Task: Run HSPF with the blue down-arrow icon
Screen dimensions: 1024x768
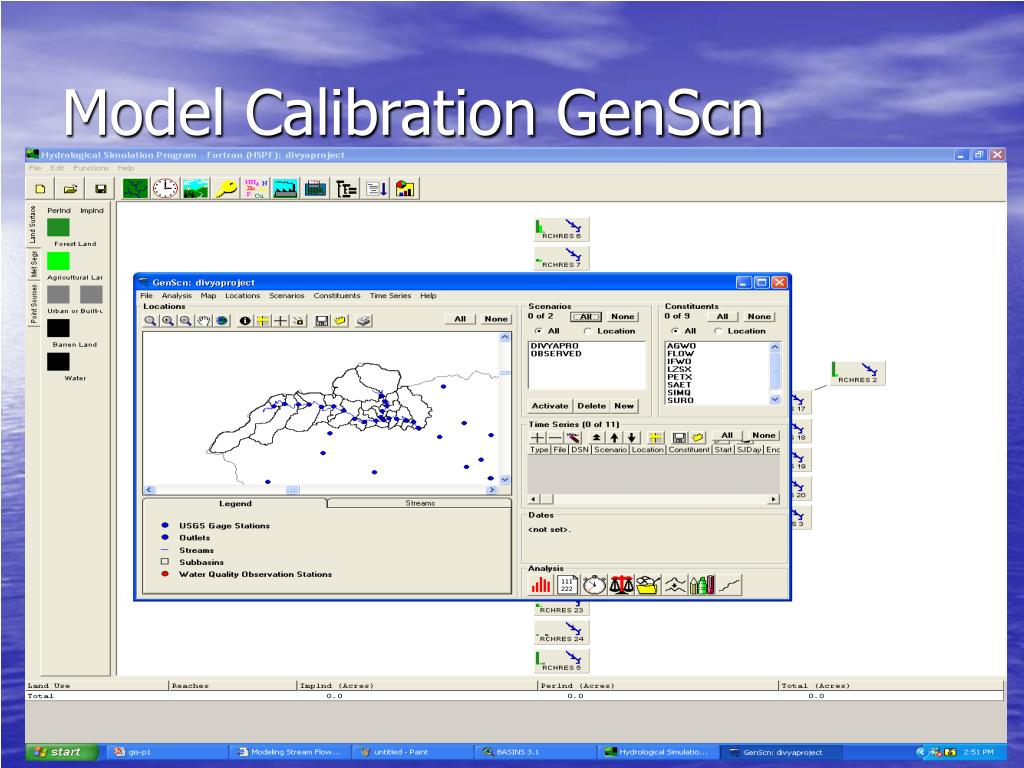Action: pos(376,189)
